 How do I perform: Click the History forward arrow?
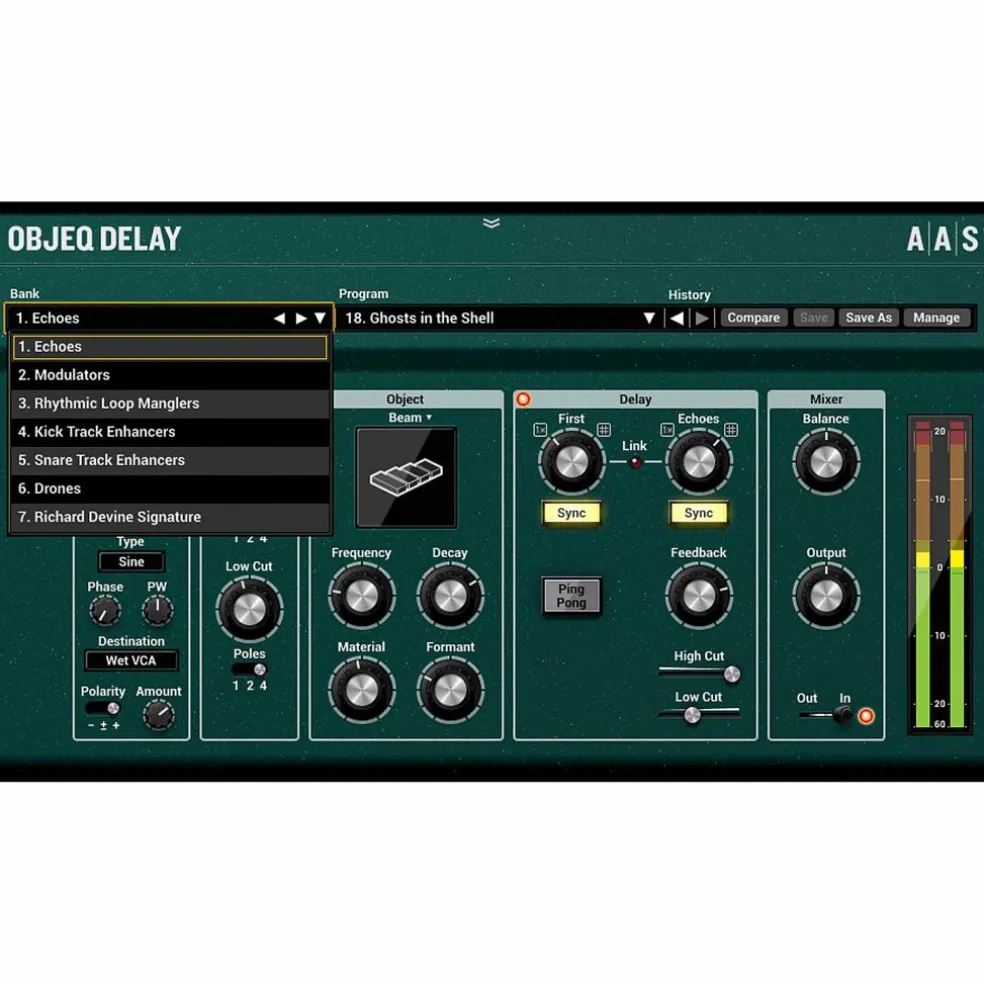click(x=702, y=318)
